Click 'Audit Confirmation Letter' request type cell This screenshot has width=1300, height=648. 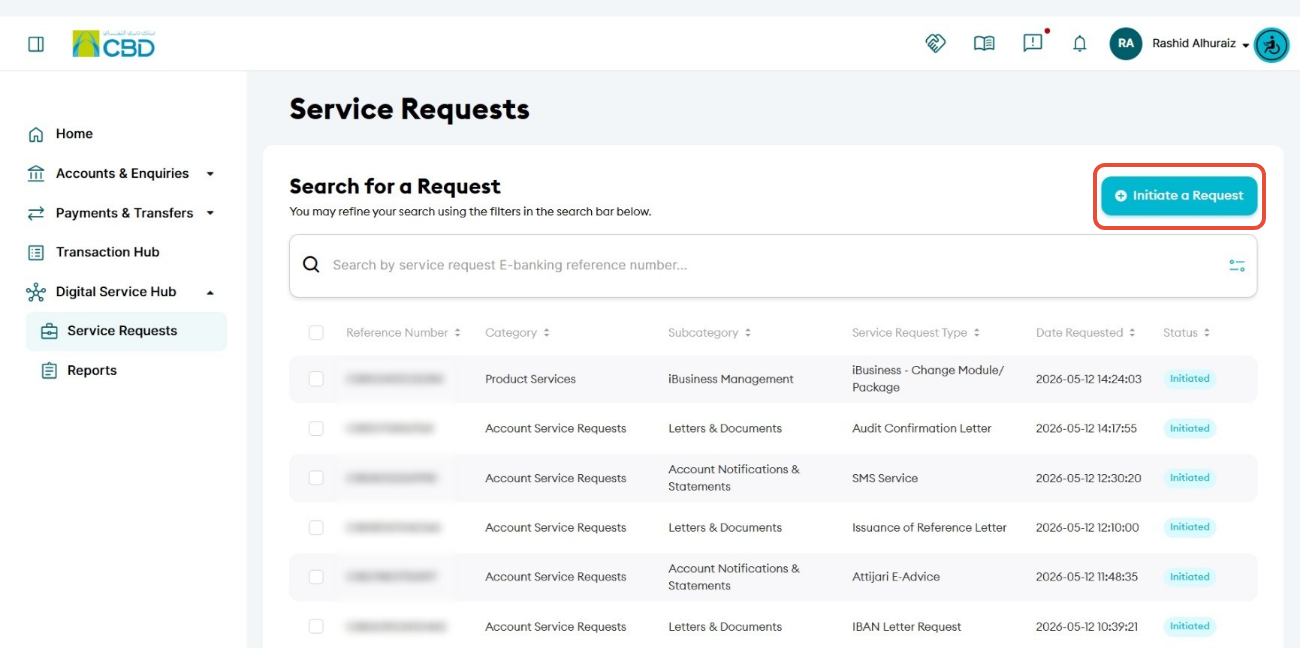click(x=922, y=428)
